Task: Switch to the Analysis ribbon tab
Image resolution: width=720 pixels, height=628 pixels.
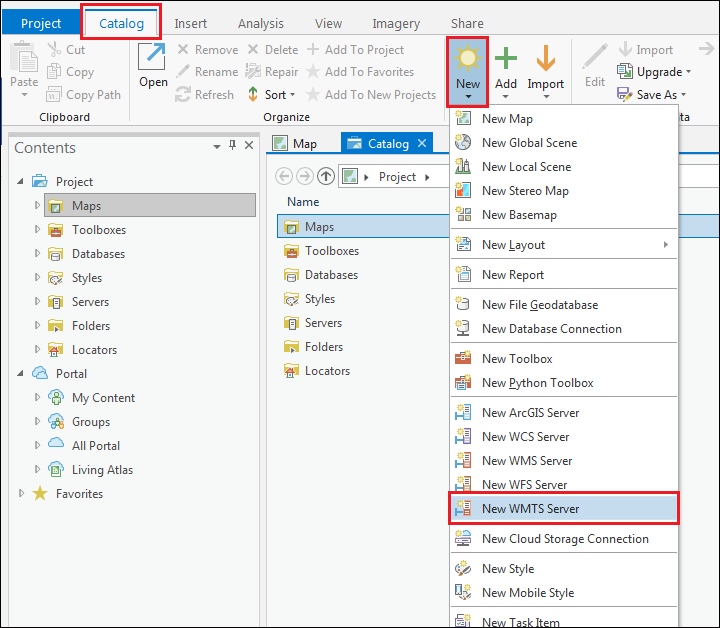Action: tap(260, 23)
